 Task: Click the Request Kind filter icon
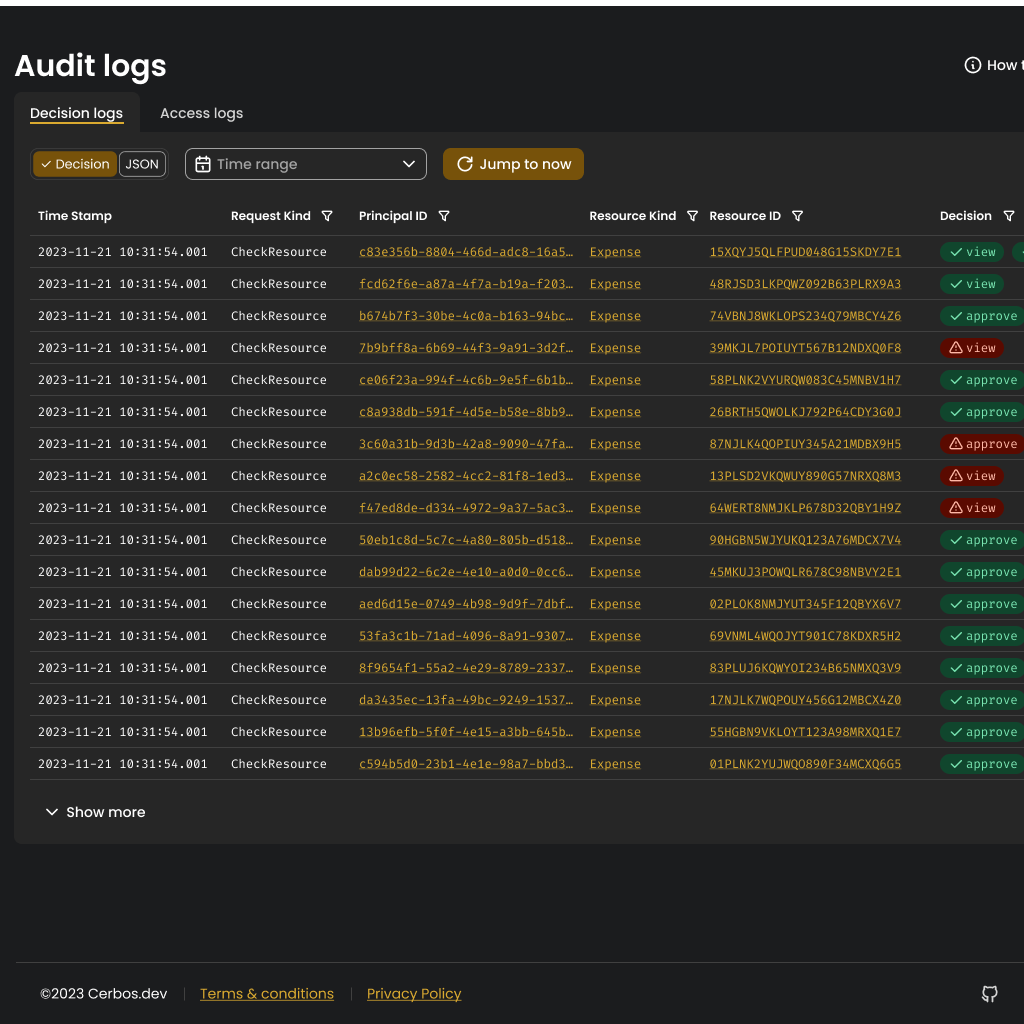click(326, 216)
